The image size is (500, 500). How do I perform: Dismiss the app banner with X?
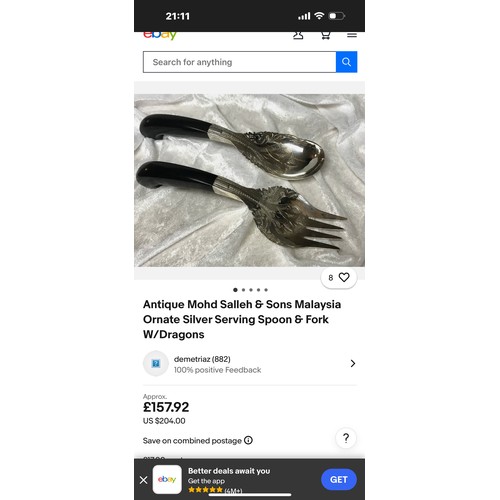tap(144, 480)
